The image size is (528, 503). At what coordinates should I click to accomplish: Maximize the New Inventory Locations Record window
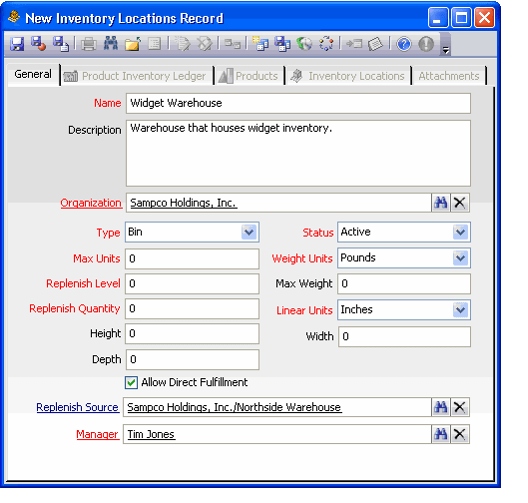click(461, 18)
